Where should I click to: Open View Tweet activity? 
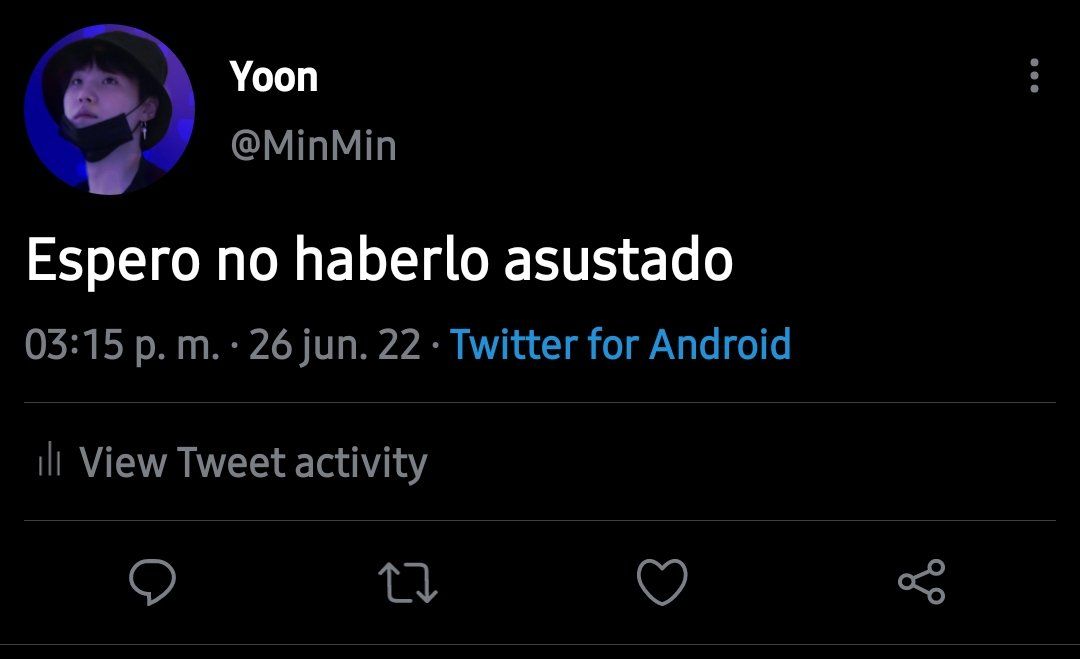(233, 461)
